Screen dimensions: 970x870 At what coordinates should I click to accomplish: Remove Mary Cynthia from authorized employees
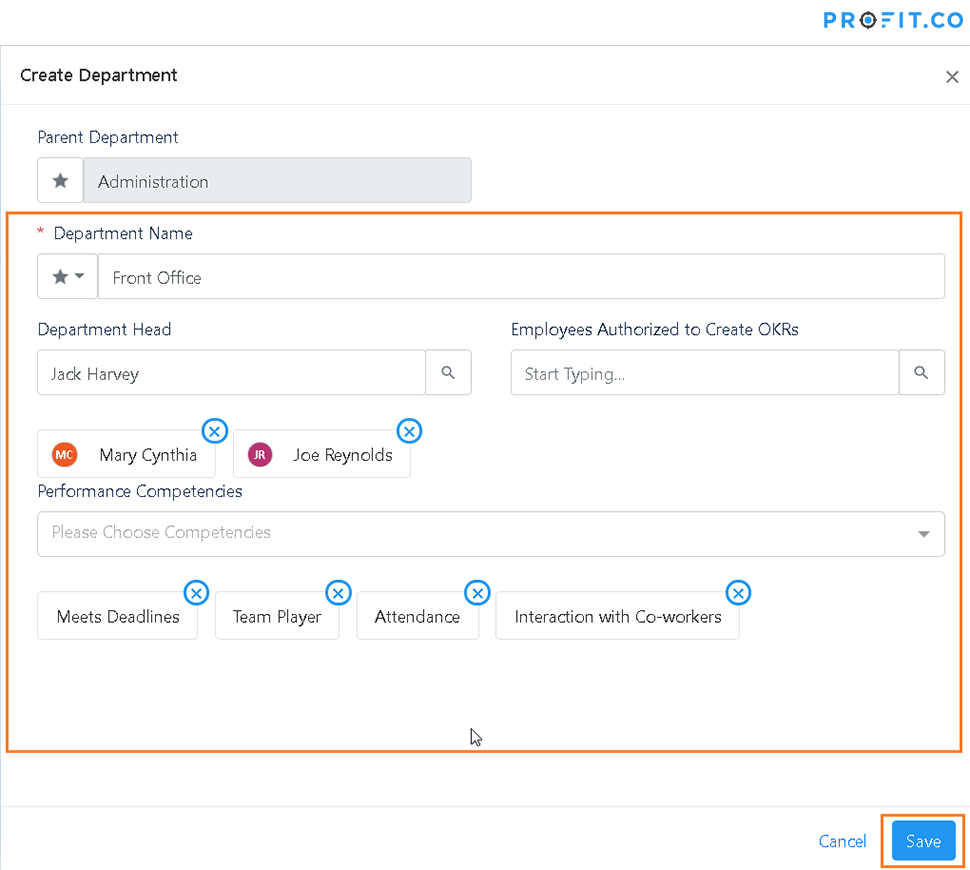click(x=215, y=431)
